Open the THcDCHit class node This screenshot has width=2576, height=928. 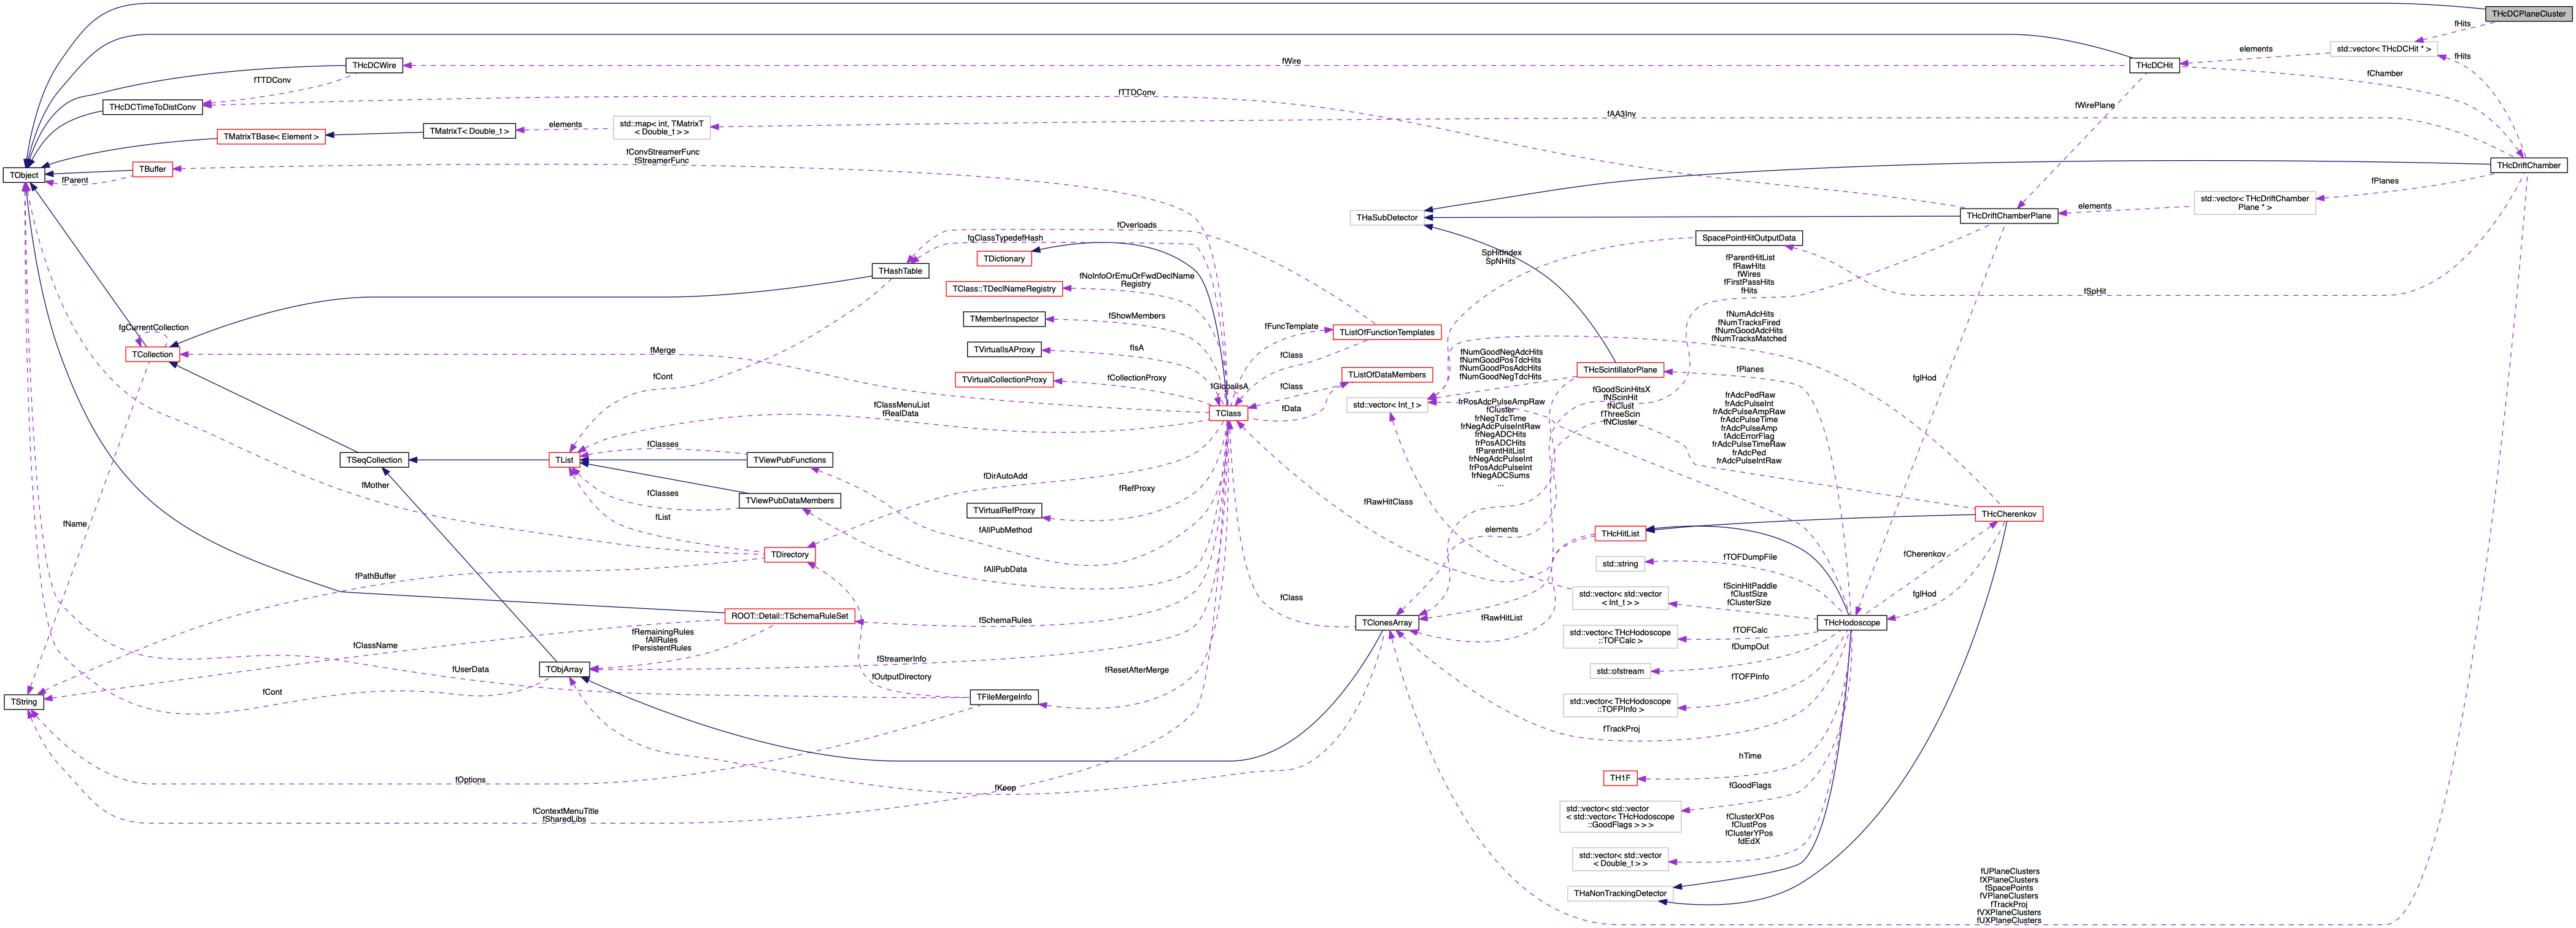click(x=2154, y=65)
